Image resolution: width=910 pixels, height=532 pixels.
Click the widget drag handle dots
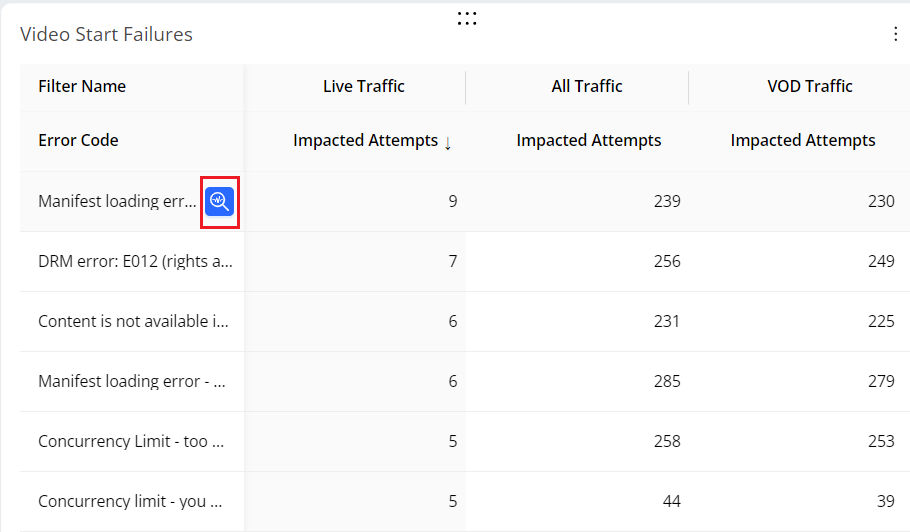[x=466, y=18]
